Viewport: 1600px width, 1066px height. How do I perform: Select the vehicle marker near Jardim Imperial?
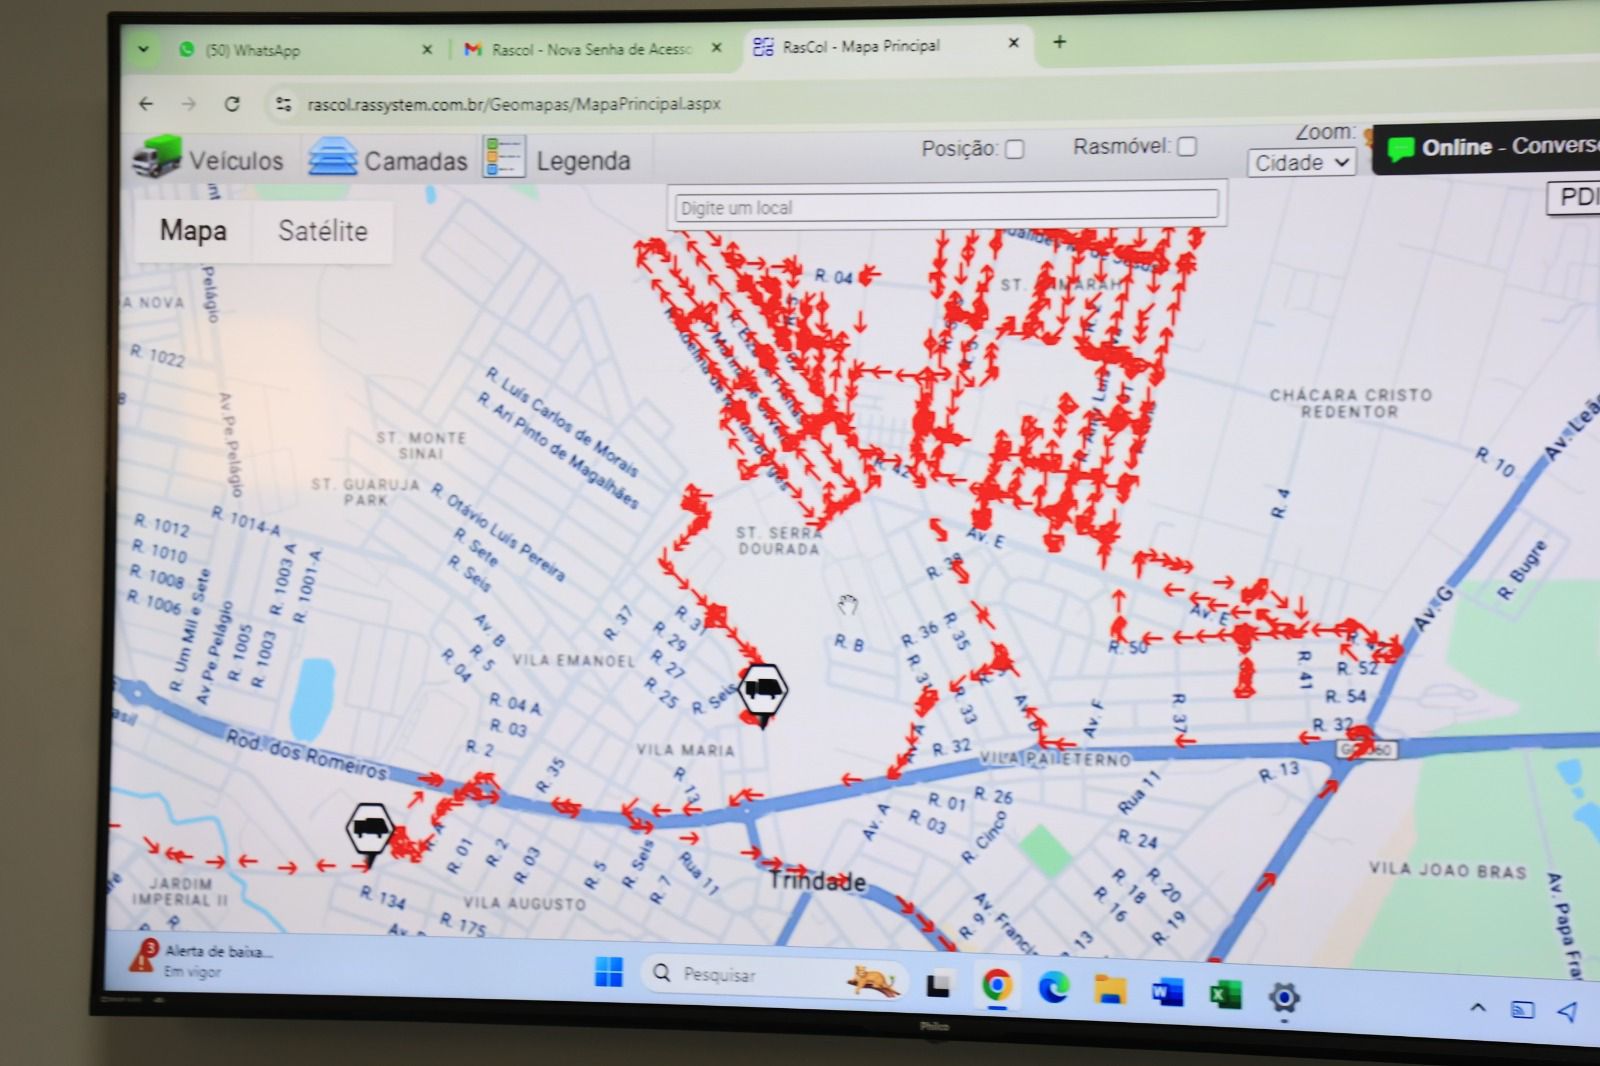(x=371, y=829)
